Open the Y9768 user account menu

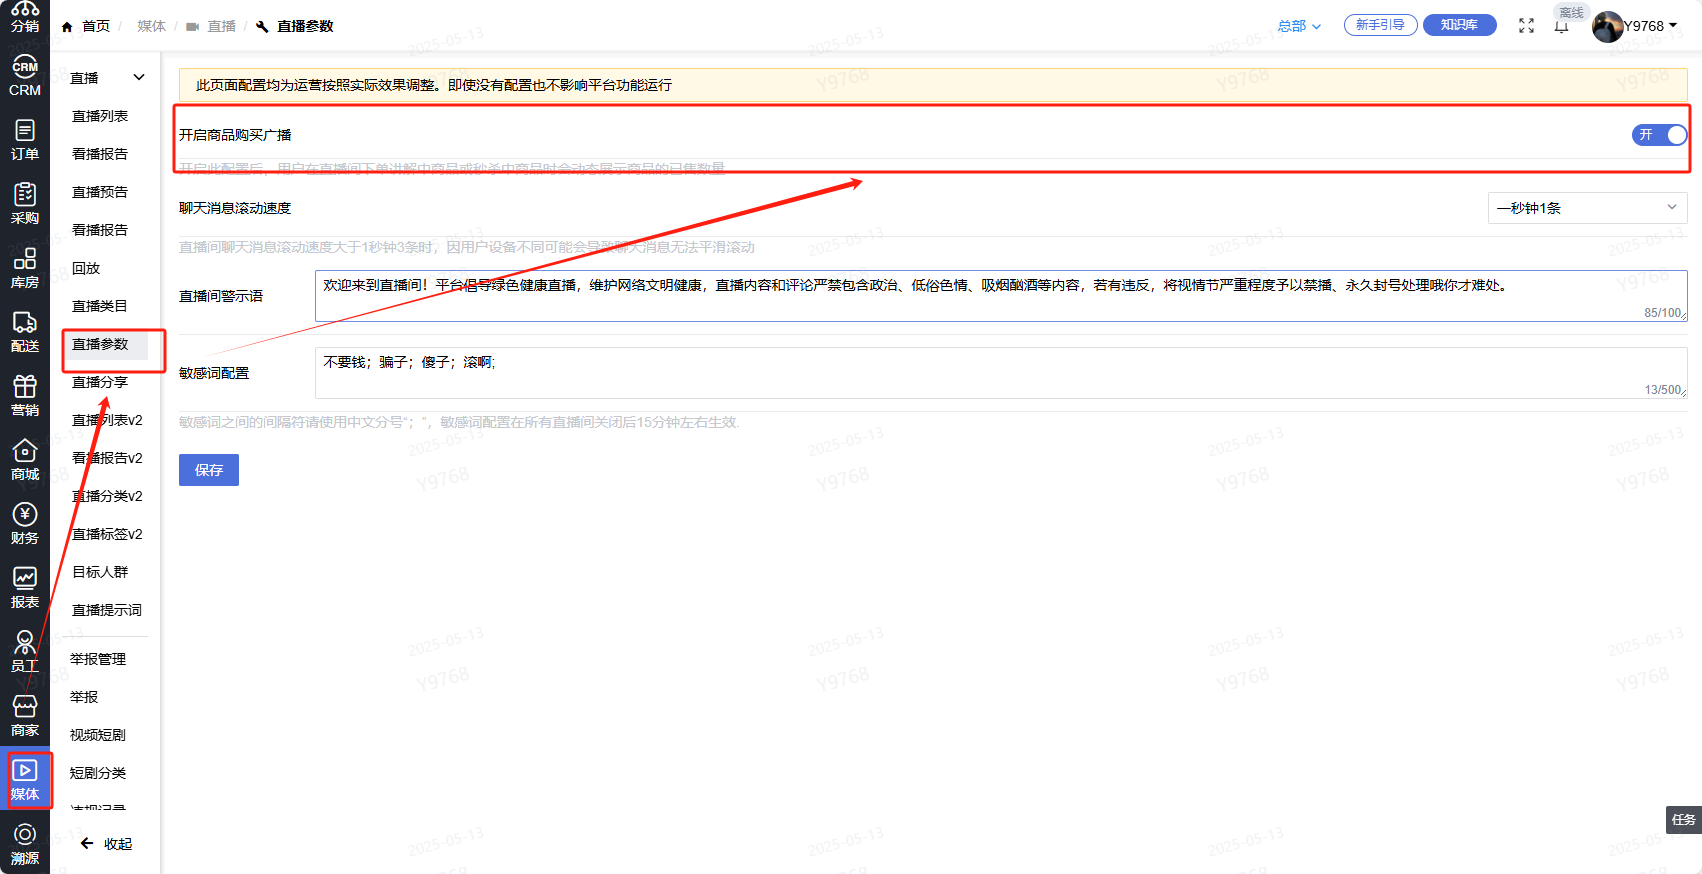[x=1635, y=26]
